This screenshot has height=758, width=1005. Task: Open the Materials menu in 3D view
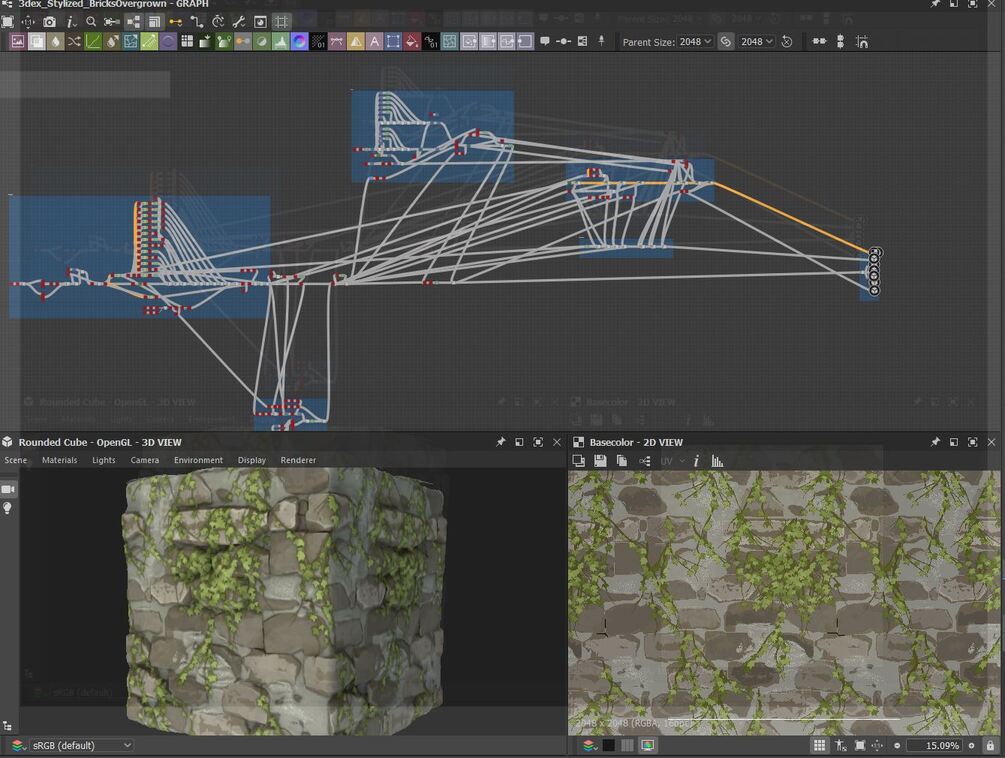coord(60,460)
